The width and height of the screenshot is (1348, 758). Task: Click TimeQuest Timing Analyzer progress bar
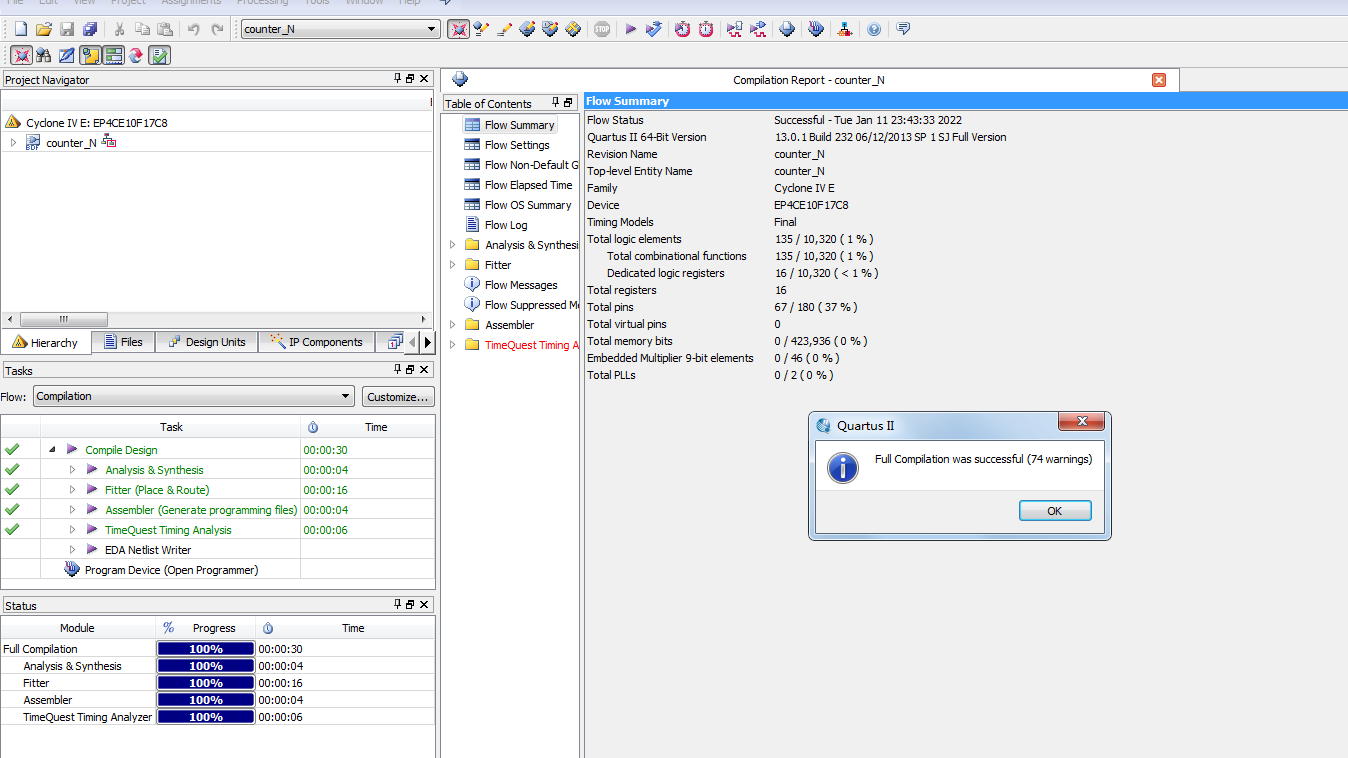(x=205, y=717)
